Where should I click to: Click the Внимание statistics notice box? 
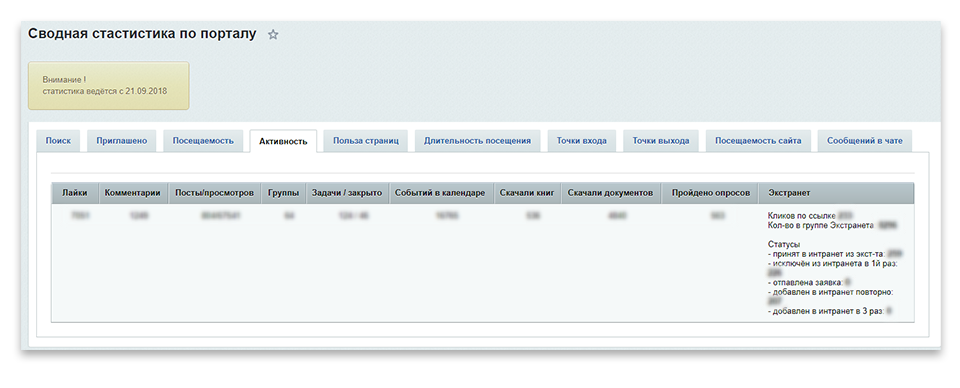[108, 86]
